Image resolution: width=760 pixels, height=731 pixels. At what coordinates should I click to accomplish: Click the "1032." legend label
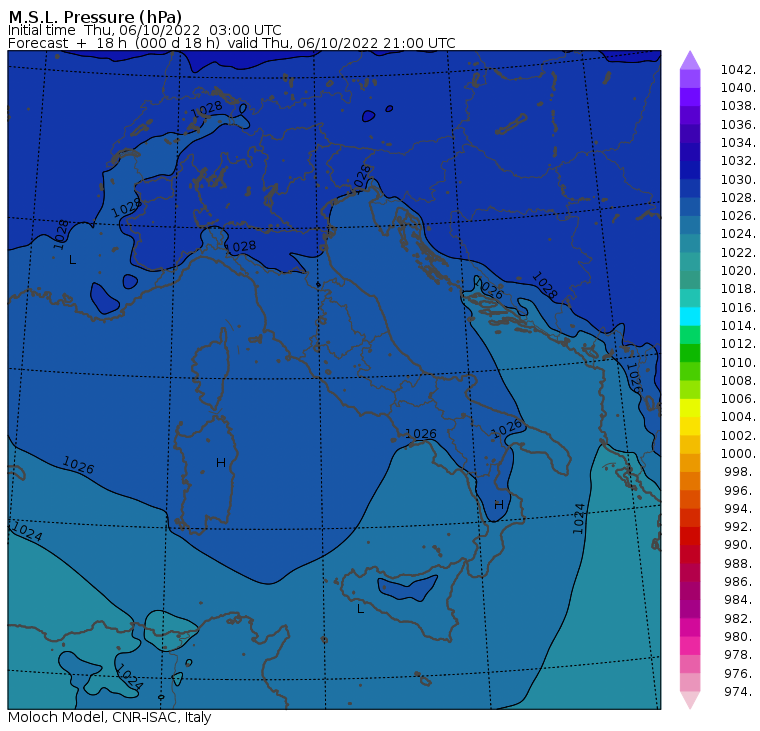[738, 161]
